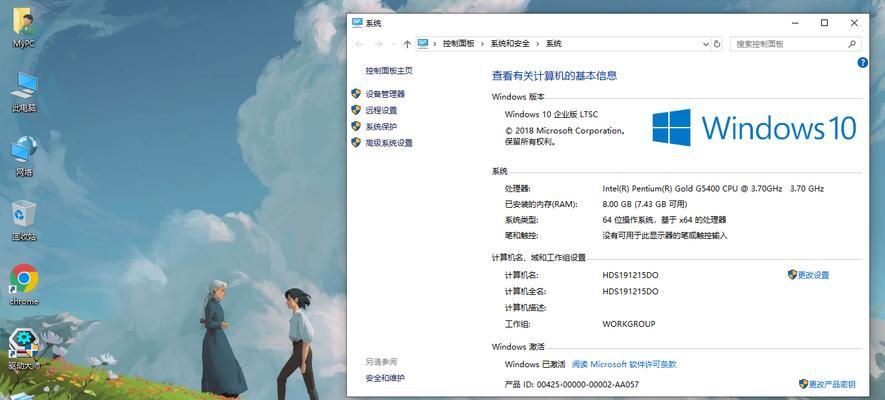Go to 控制面板 in the breadcrumb
Viewport: 885px width, 400px height.
(458, 44)
